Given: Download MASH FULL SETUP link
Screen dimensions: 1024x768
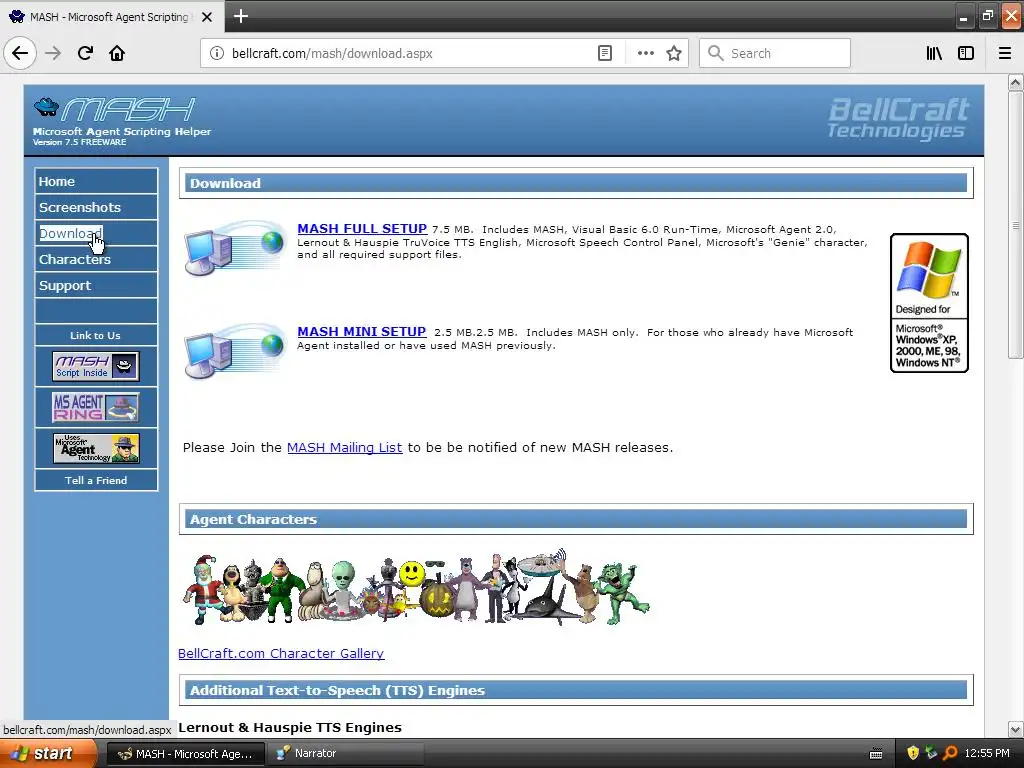Looking at the screenshot, I should (362, 229).
